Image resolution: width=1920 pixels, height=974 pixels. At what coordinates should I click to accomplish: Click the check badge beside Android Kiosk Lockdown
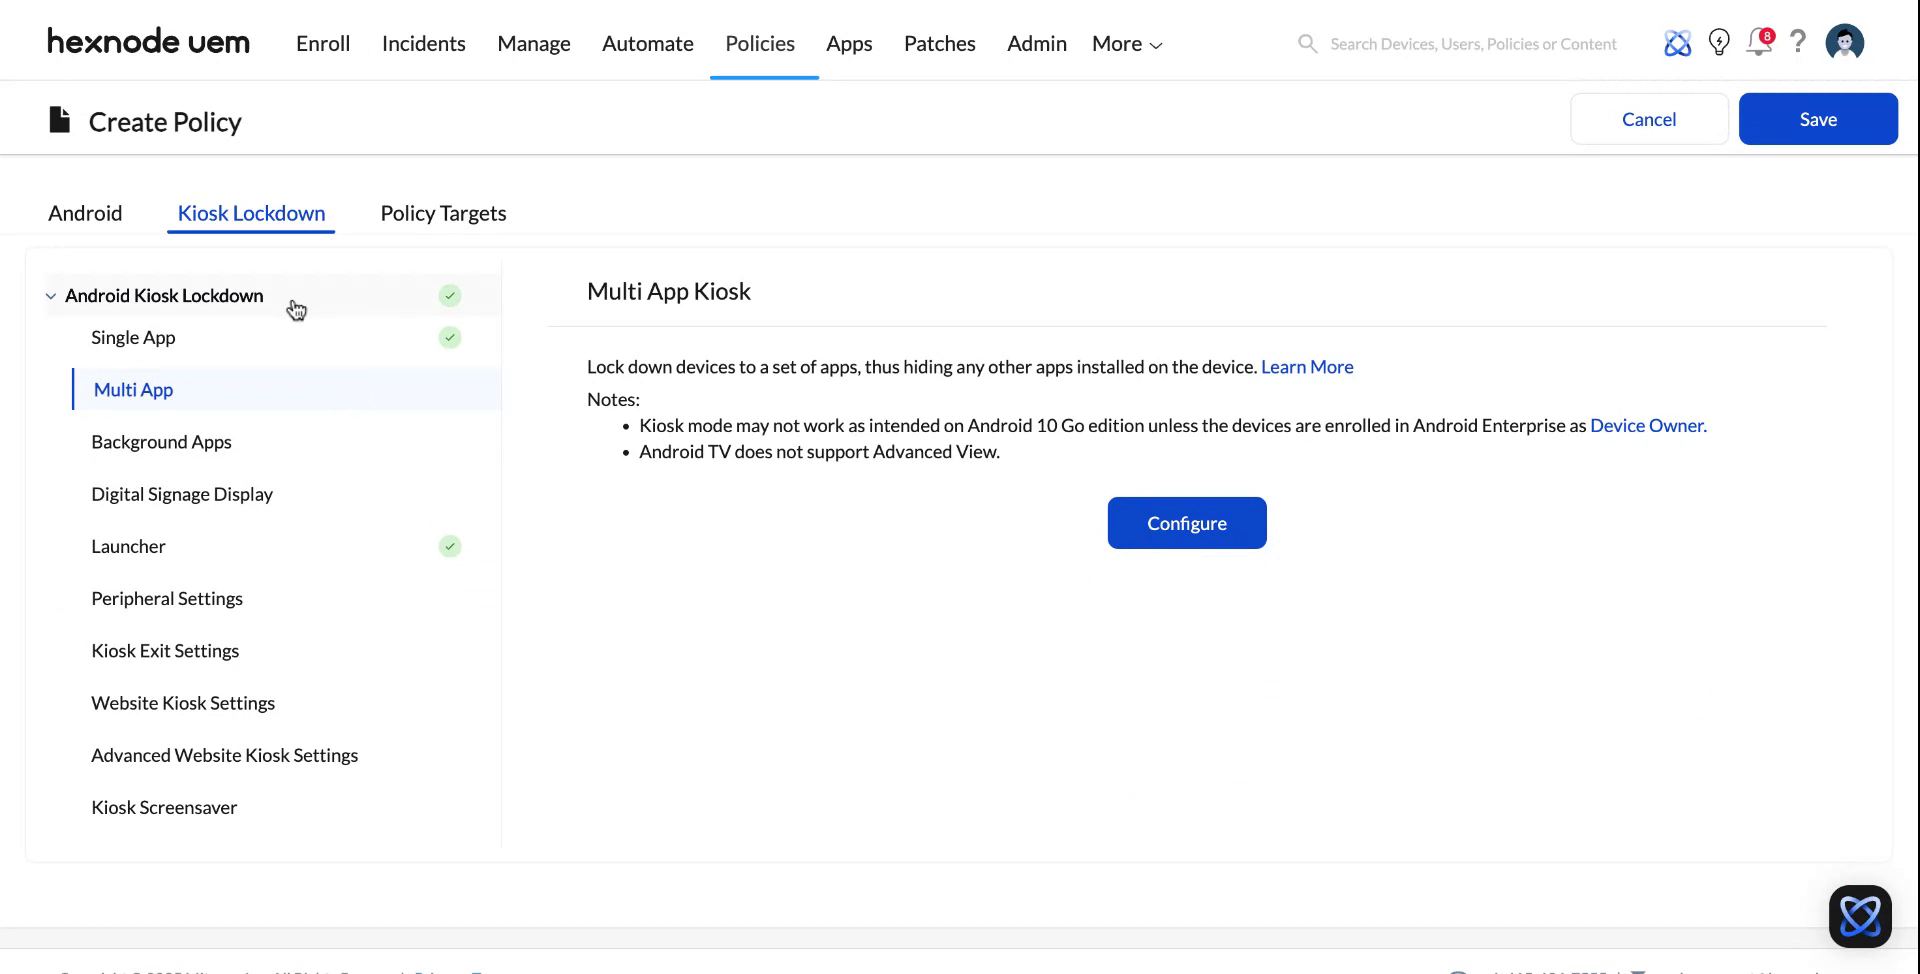[x=449, y=295]
